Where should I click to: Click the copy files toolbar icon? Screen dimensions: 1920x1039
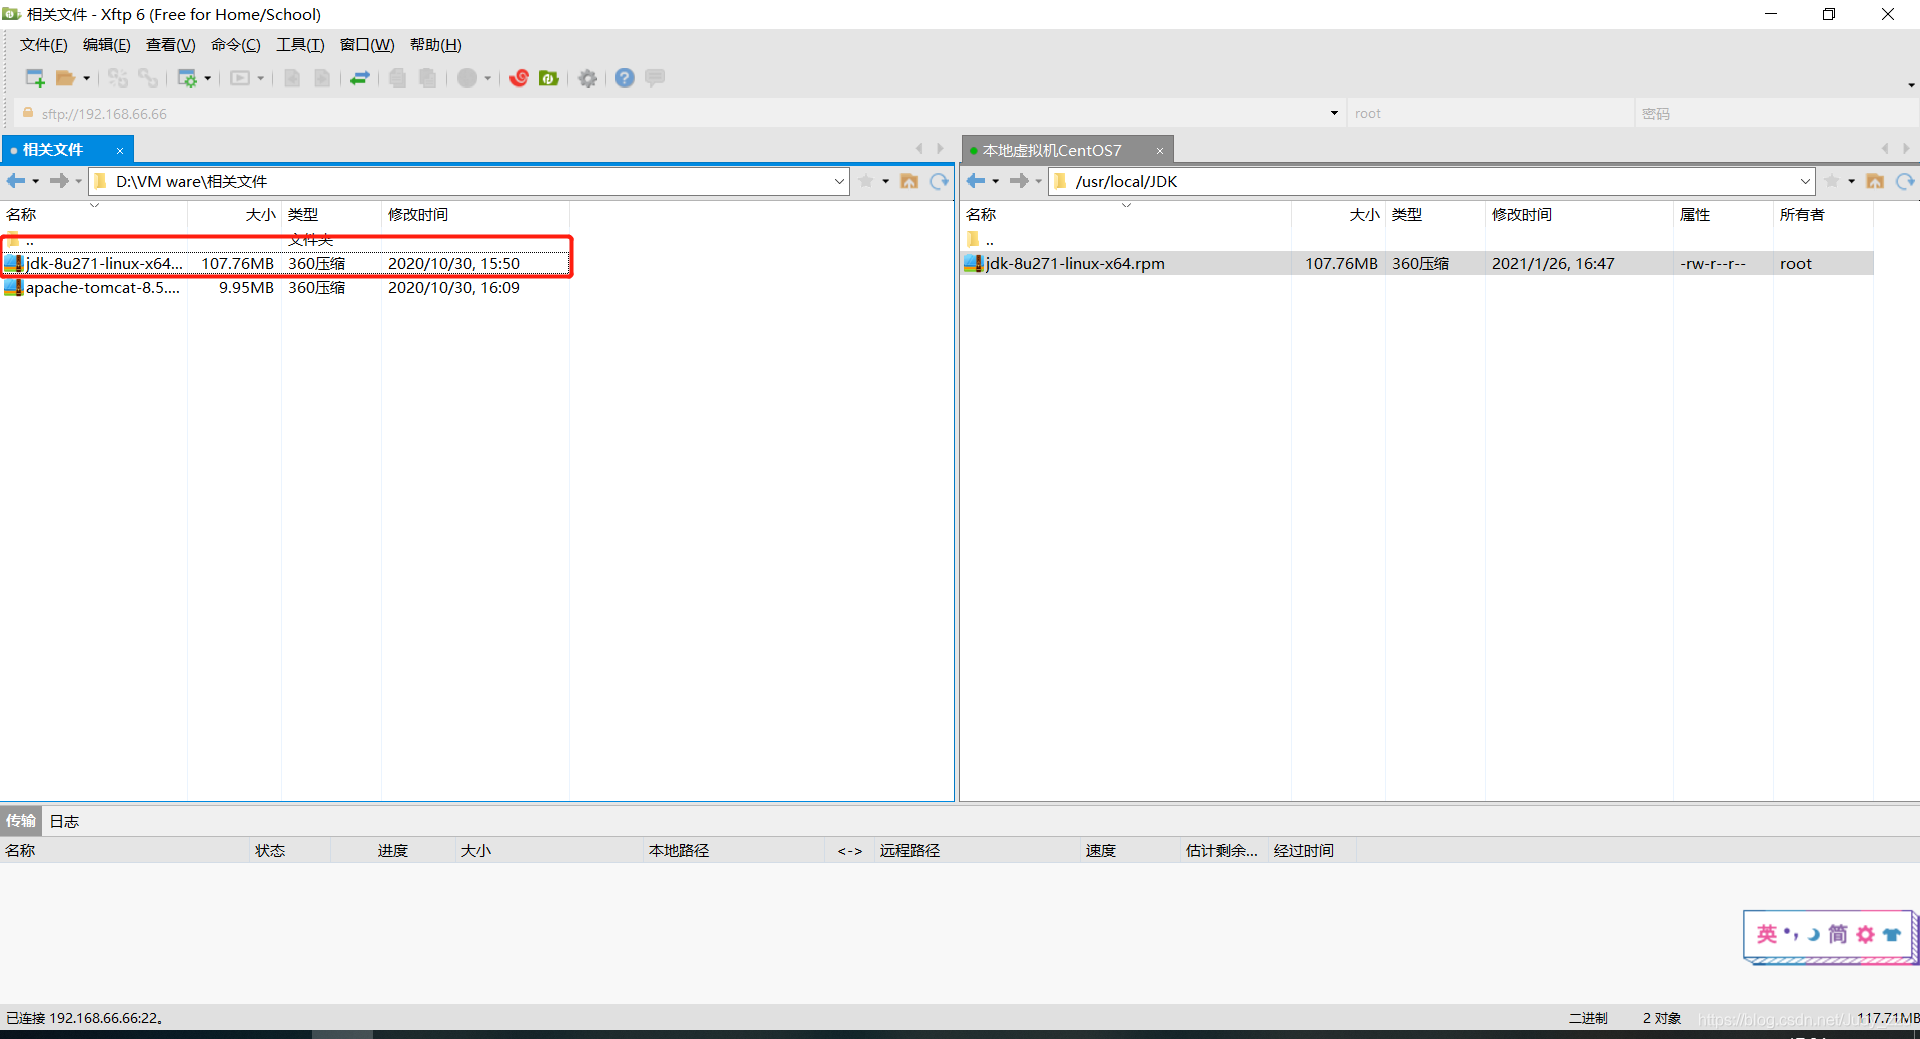(x=397, y=78)
